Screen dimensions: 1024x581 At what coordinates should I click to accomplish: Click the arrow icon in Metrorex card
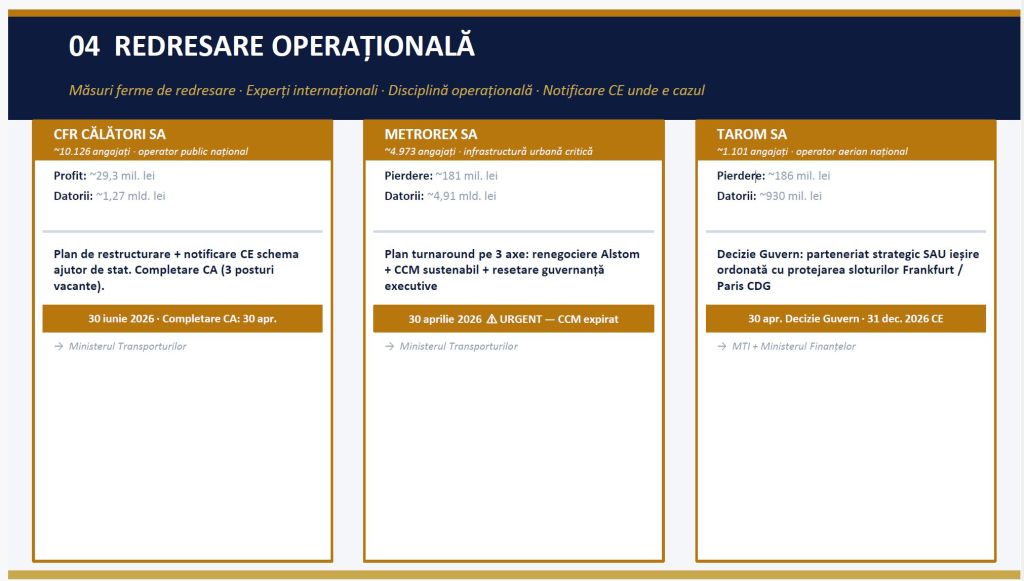pos(390,347)
